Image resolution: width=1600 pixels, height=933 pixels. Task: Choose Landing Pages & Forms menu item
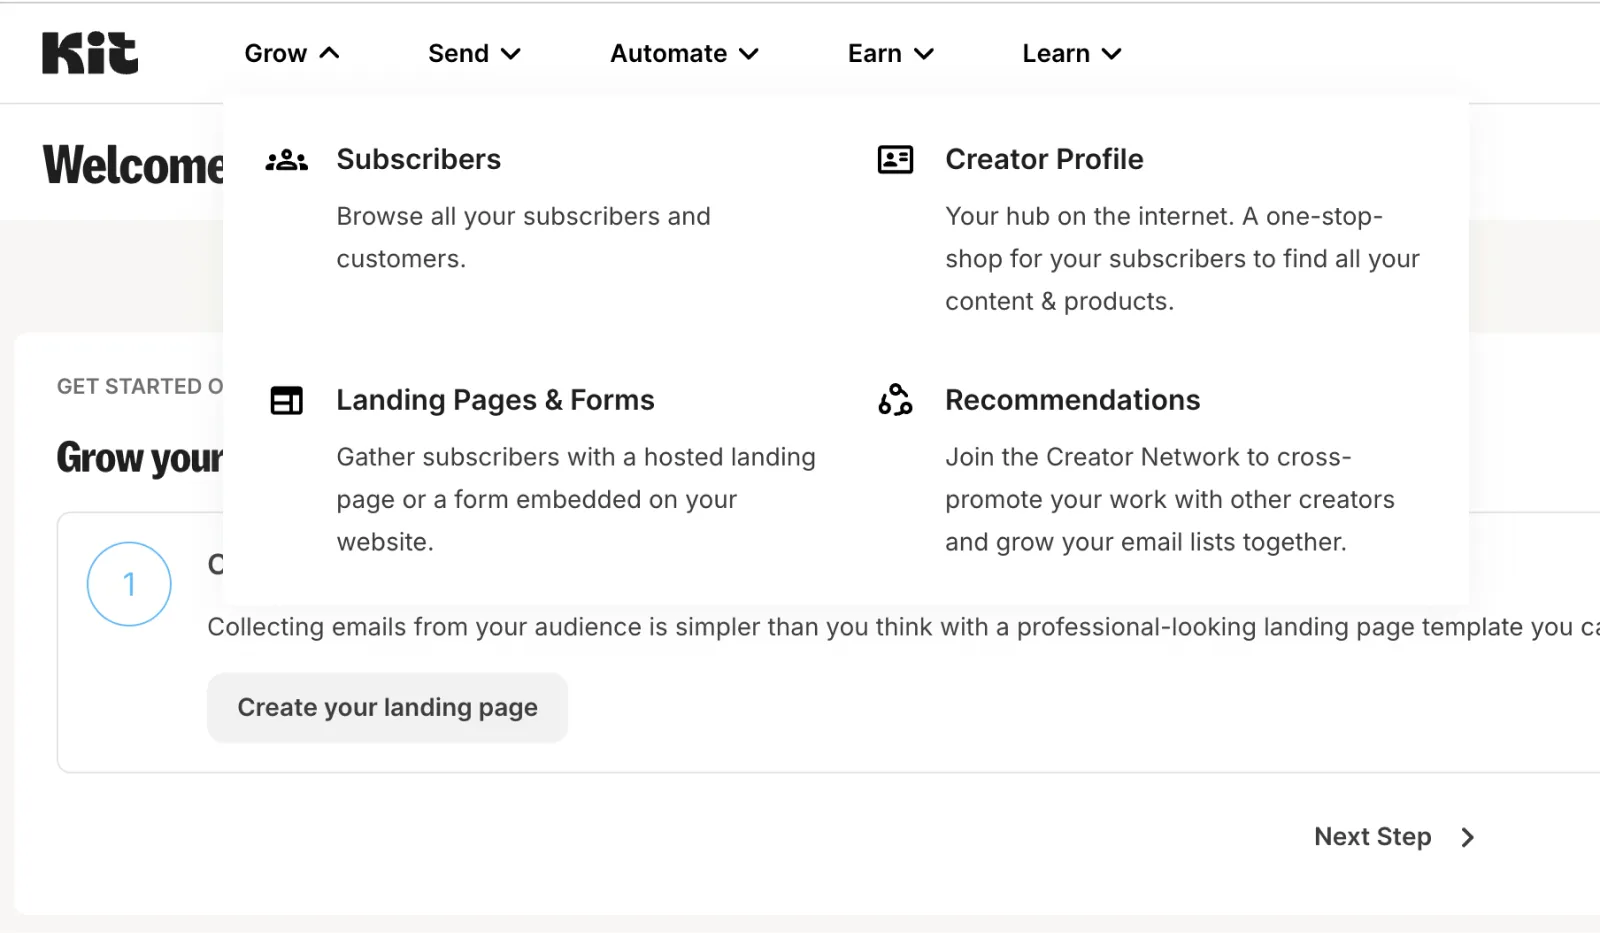tap(495, 401)
